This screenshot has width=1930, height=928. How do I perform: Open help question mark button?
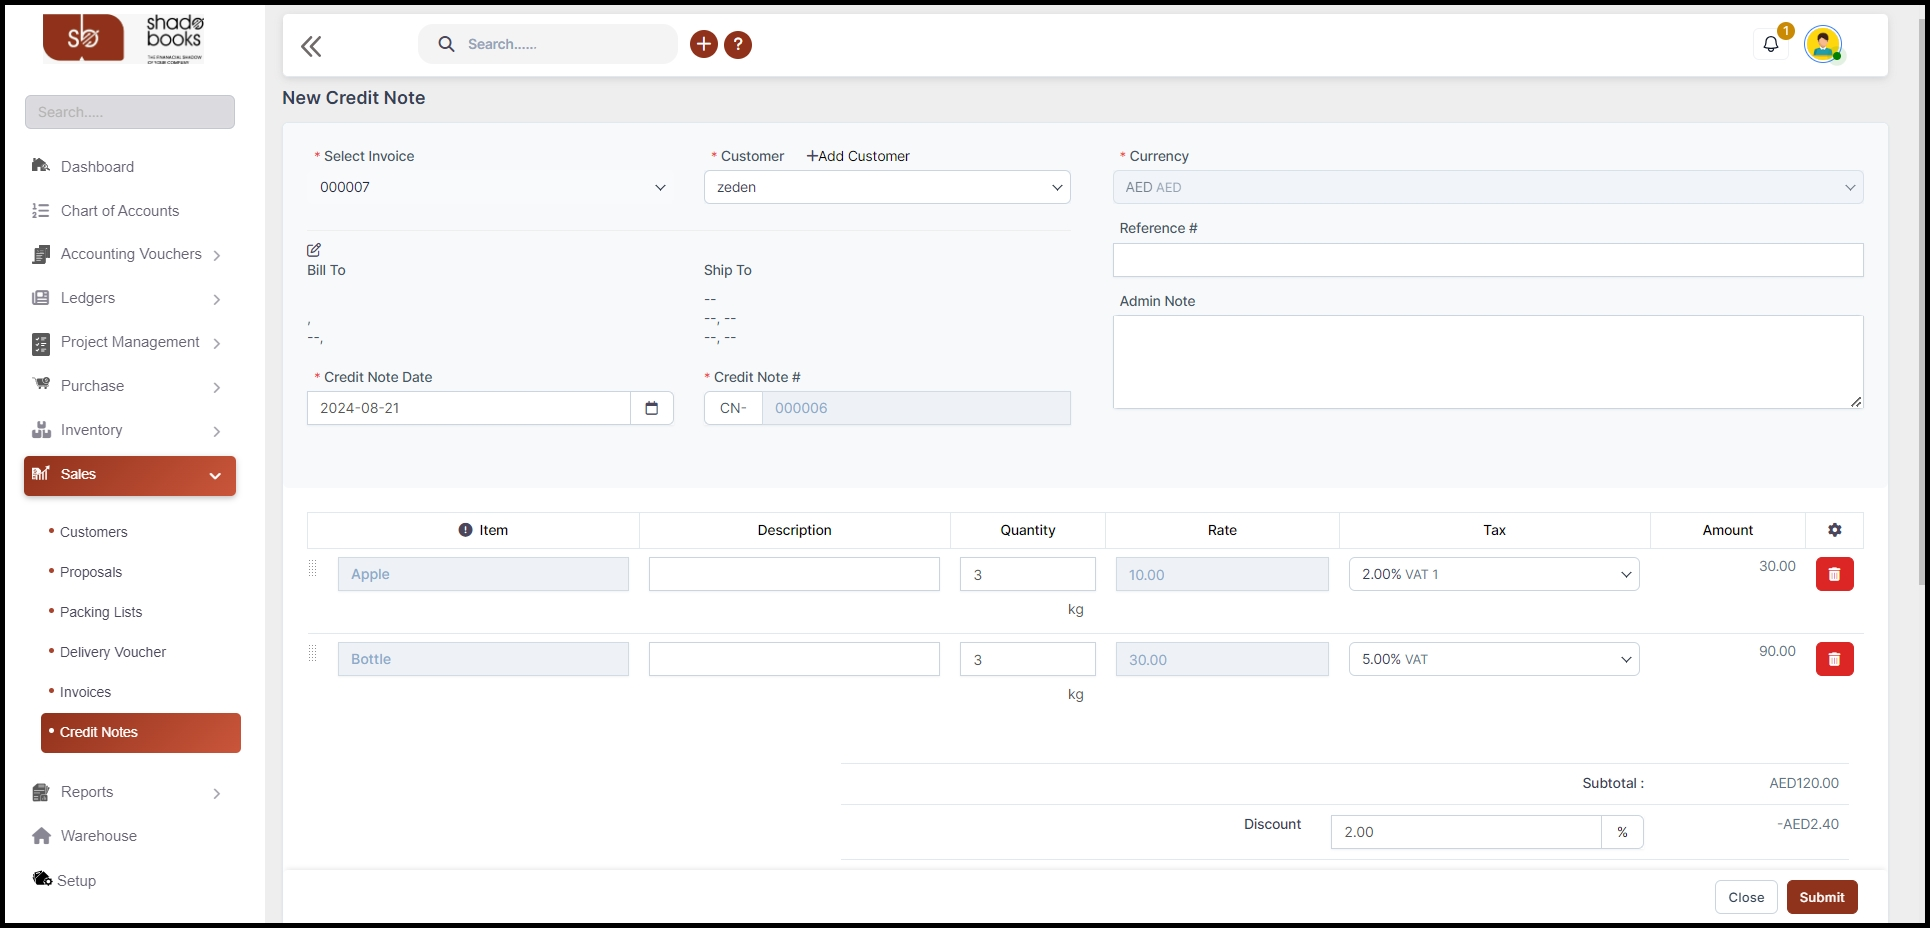738,44
